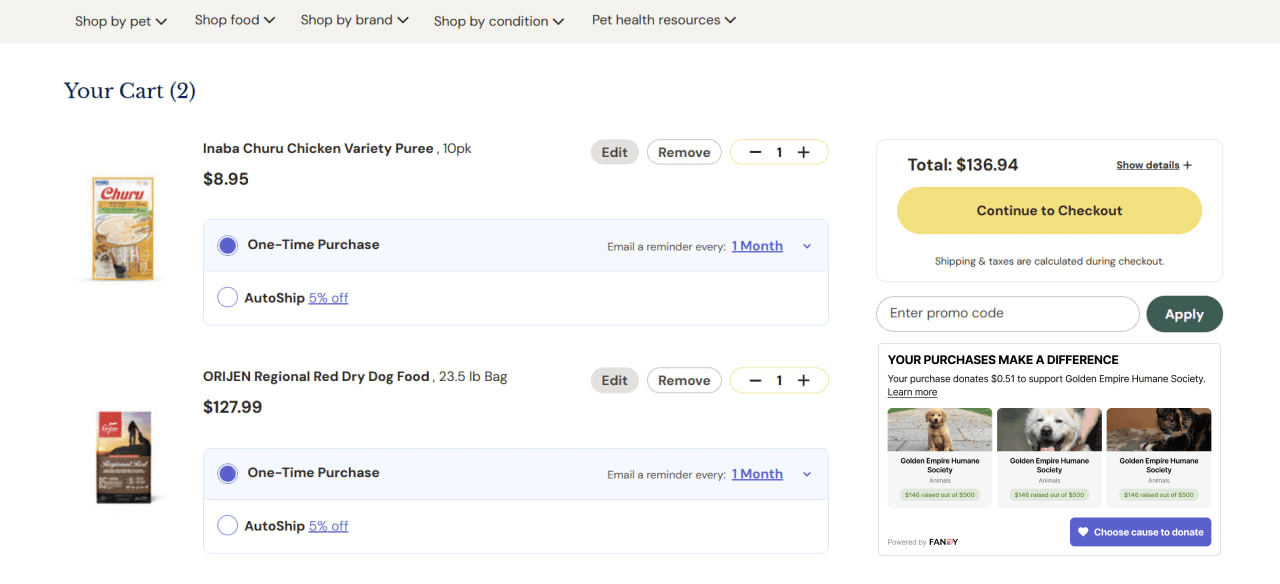The image size is (1280, 584).
Task: Increase quantity of ORIJEN dog food
Action: [x=803, y=380]
